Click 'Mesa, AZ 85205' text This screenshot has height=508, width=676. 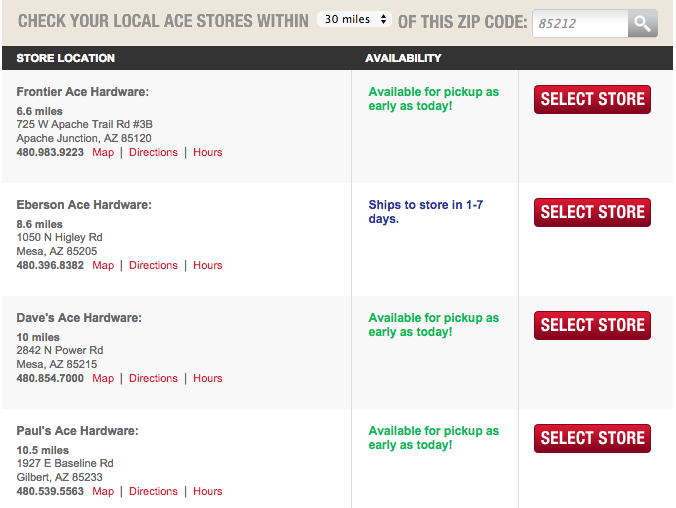click(57, 251)
